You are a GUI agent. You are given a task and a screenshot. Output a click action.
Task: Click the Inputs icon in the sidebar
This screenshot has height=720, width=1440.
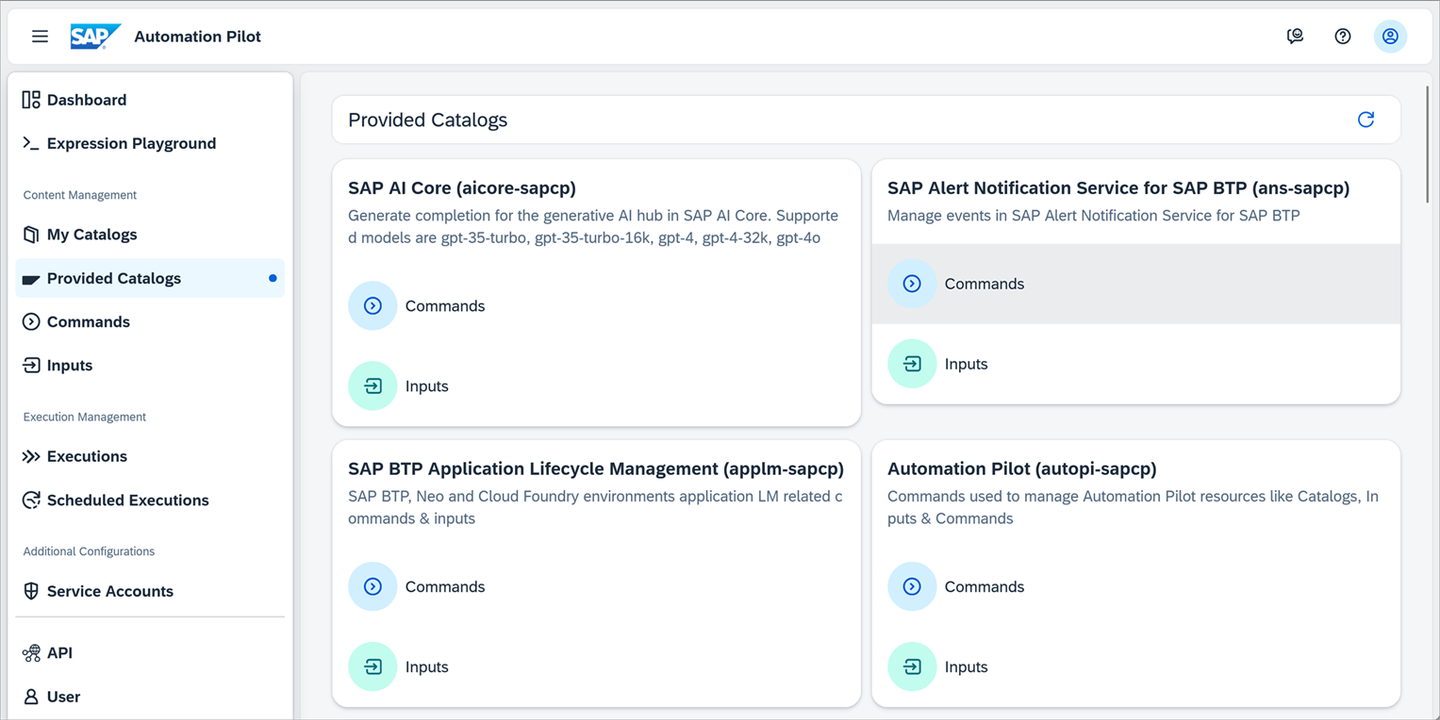tap(31, 365)
